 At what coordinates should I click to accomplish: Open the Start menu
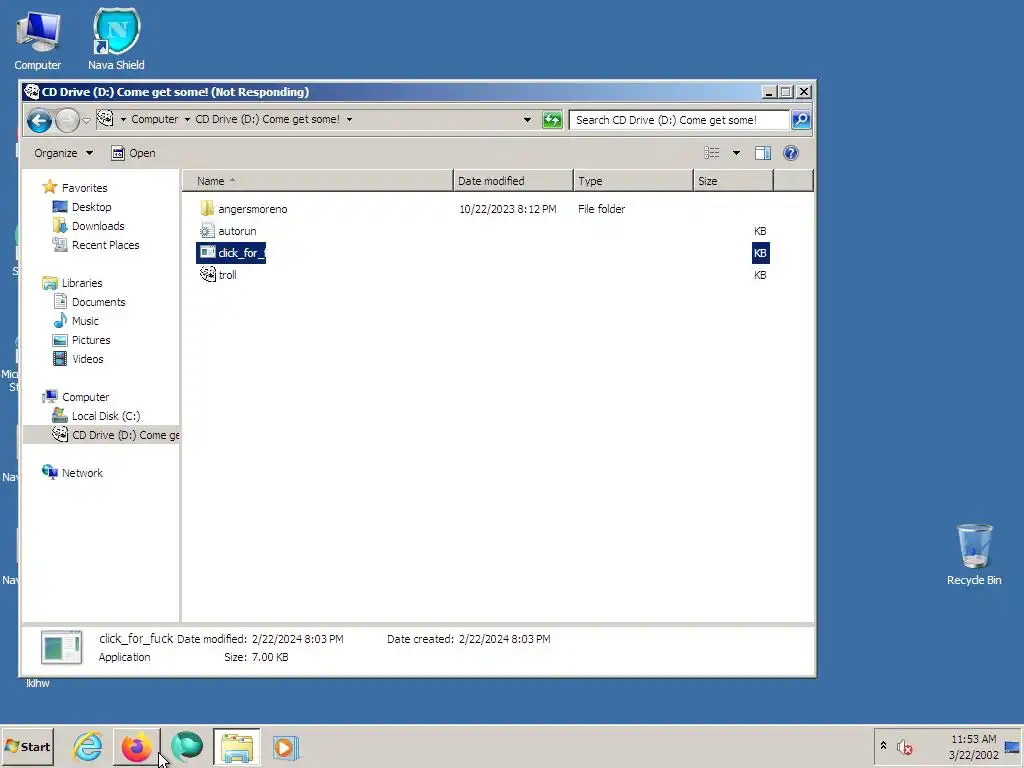pos(27,746)
